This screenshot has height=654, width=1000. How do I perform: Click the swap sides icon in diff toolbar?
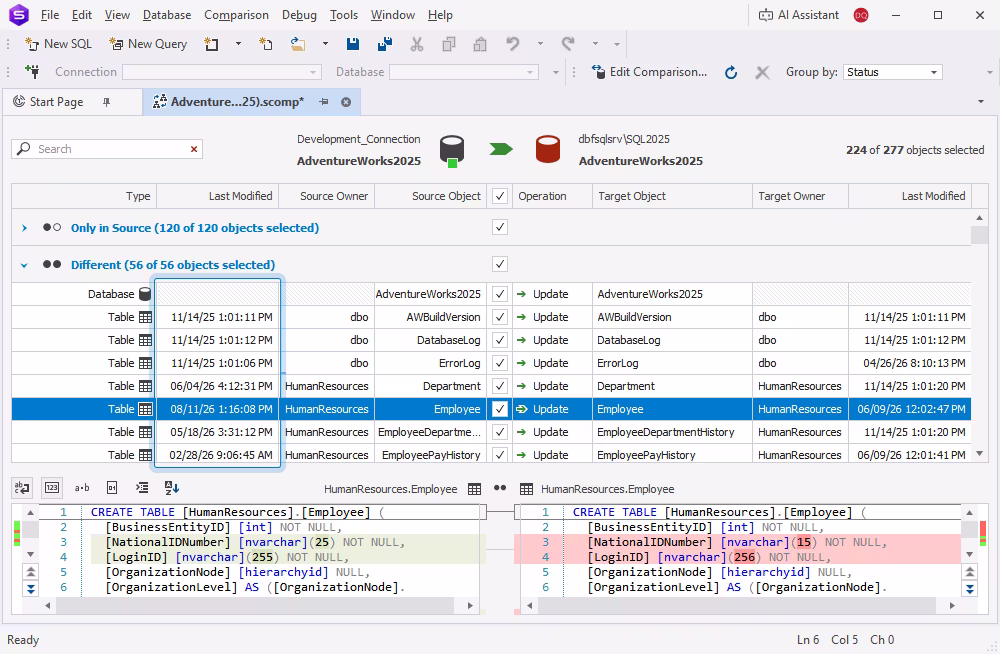pos(22,488)
